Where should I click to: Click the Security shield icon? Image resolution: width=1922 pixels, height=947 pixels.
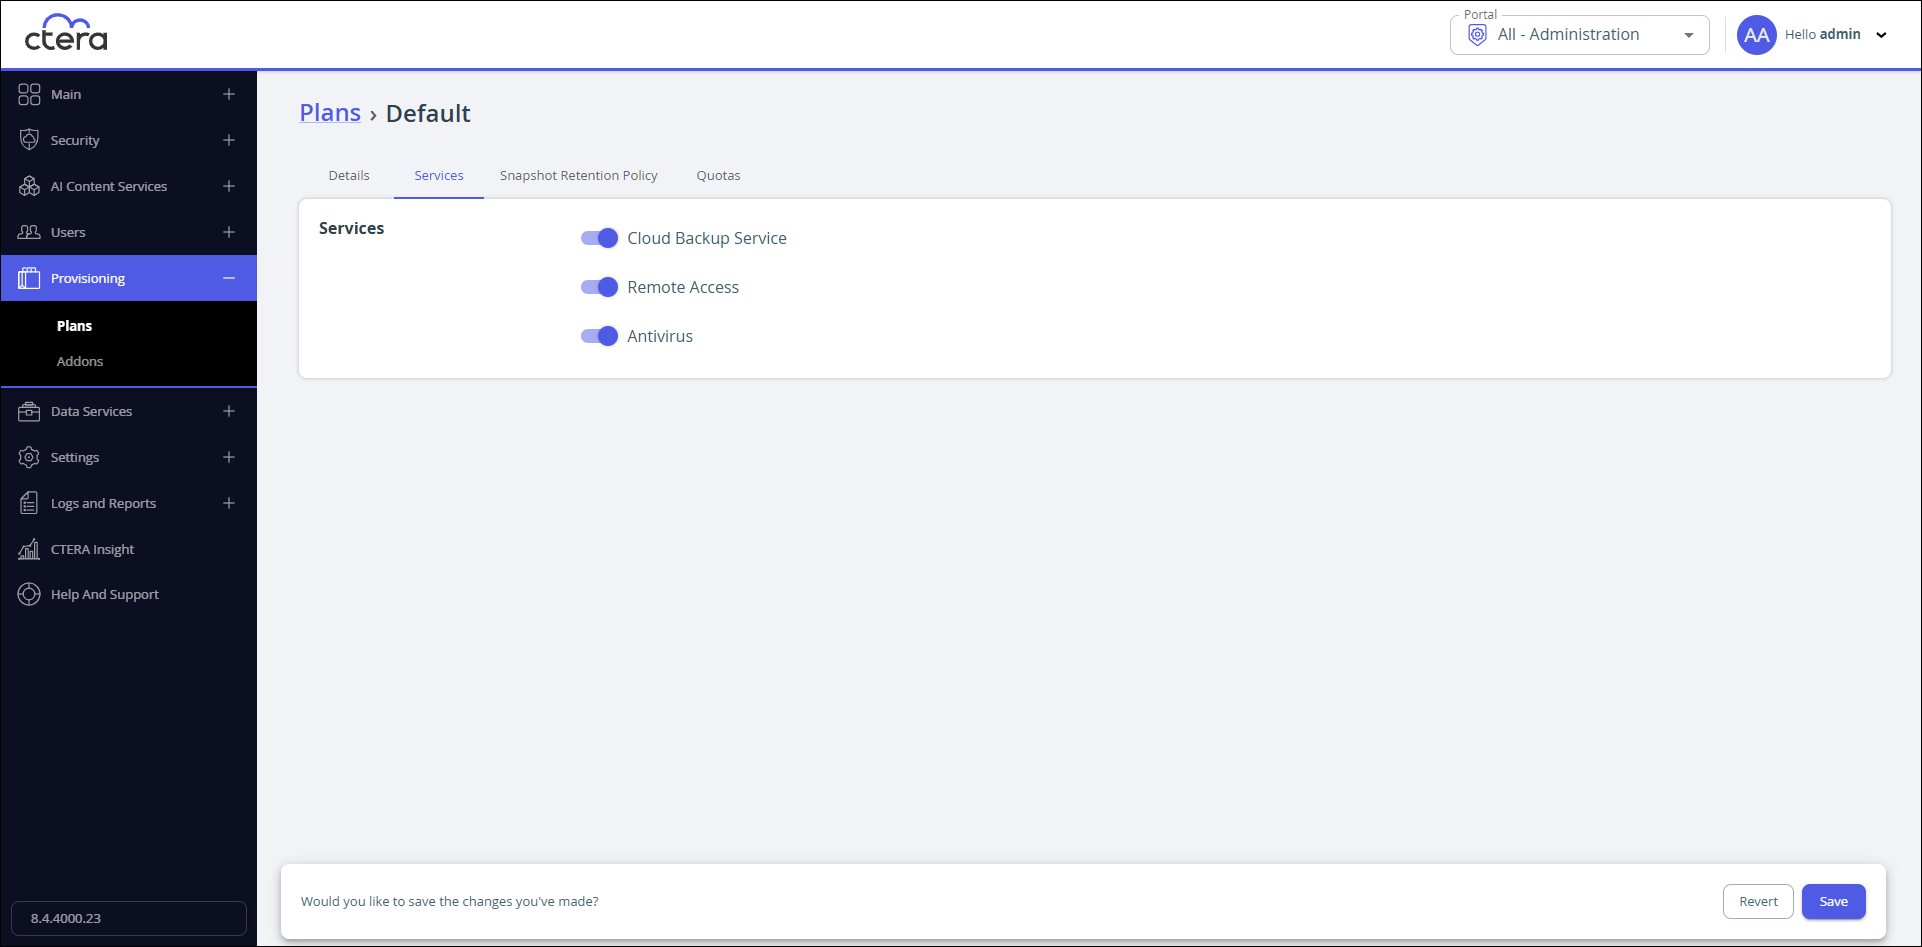[x=29, y=140]
